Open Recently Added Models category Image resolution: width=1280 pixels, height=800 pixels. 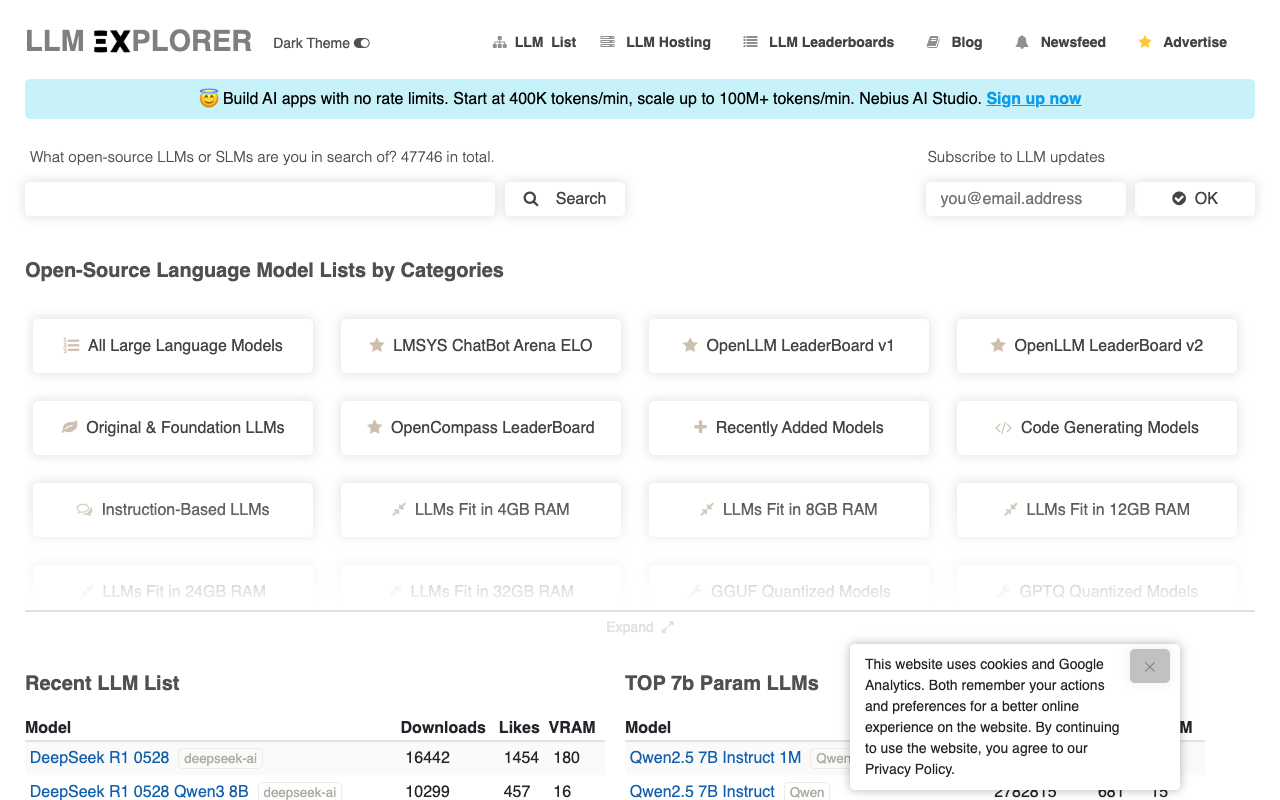789,428
